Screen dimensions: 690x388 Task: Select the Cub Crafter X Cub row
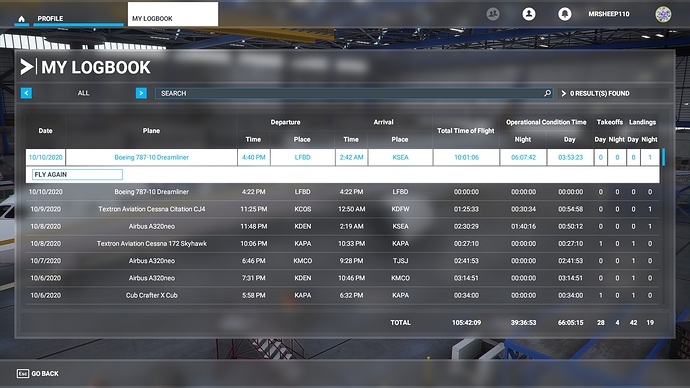[x=342, y=295]
